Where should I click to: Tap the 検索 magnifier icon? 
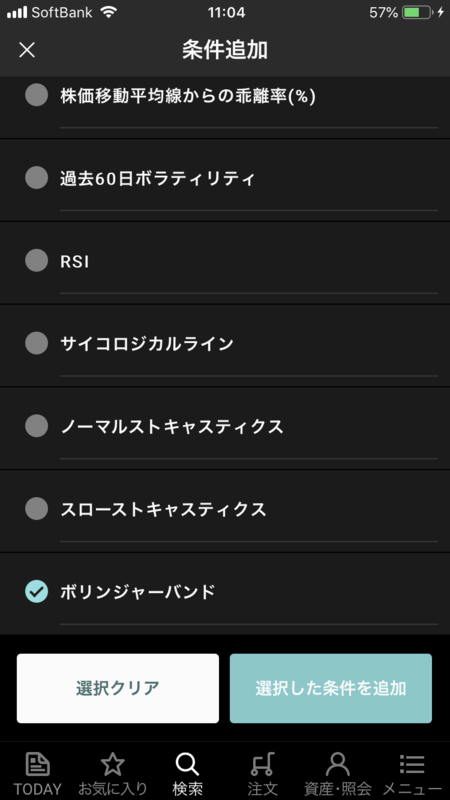pyautogui.click(x=187, y=765)
